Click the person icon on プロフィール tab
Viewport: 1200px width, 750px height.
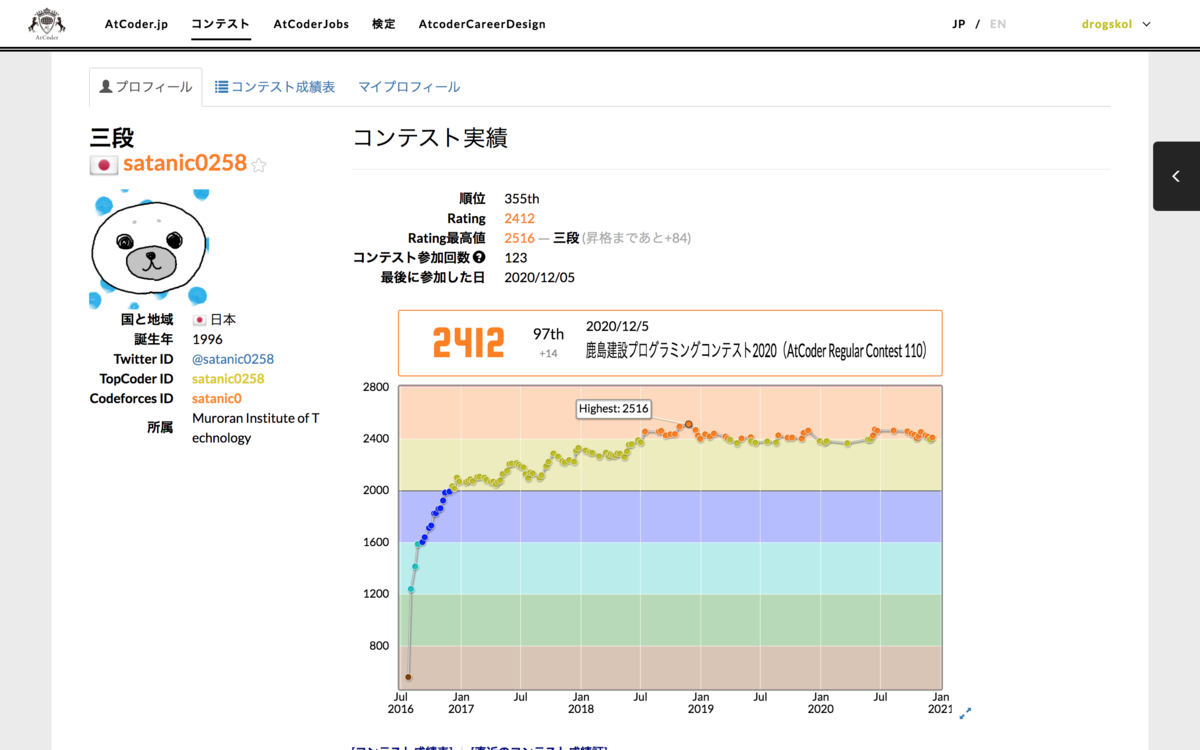[x=106, y=87]
